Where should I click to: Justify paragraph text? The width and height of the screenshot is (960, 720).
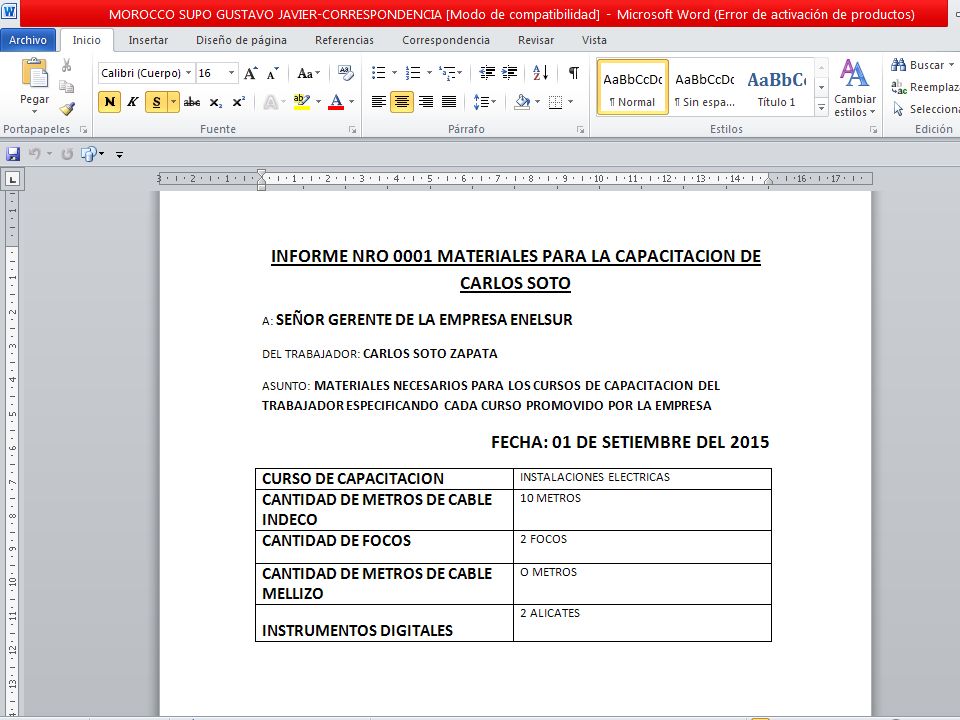(449, 102)
